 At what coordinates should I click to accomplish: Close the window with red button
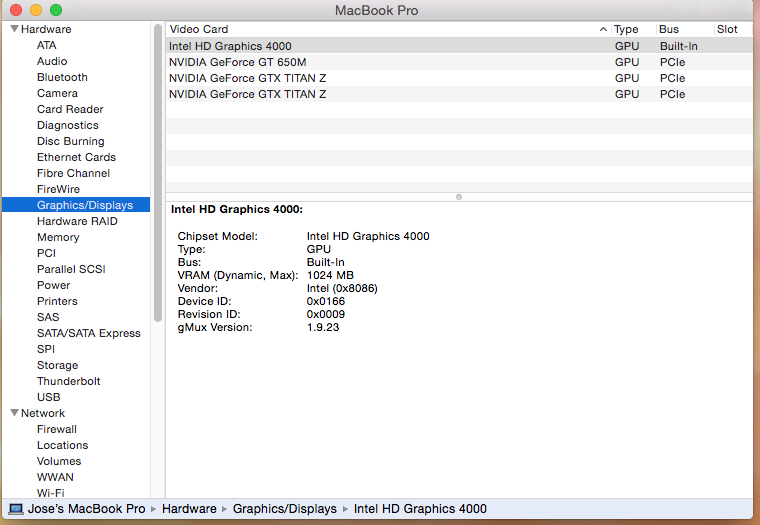pos(16,10)
